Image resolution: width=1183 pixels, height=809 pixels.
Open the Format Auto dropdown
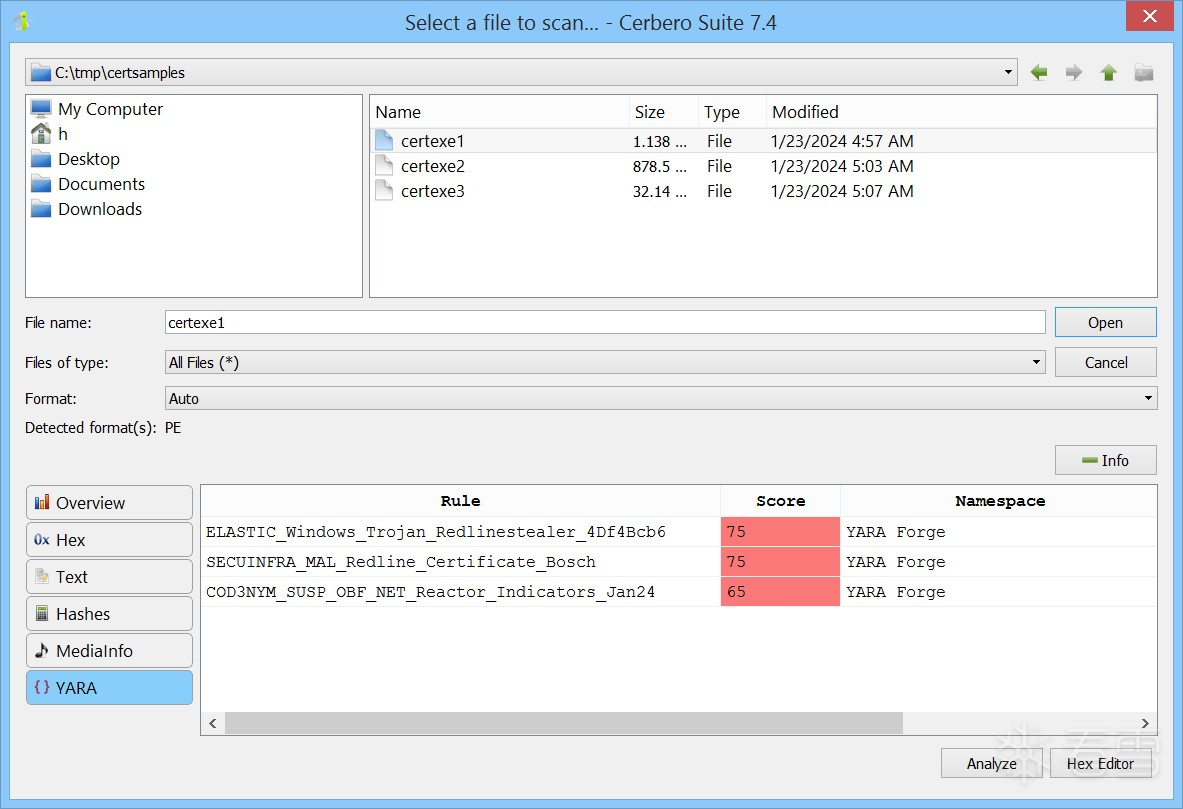coord(661,398)
